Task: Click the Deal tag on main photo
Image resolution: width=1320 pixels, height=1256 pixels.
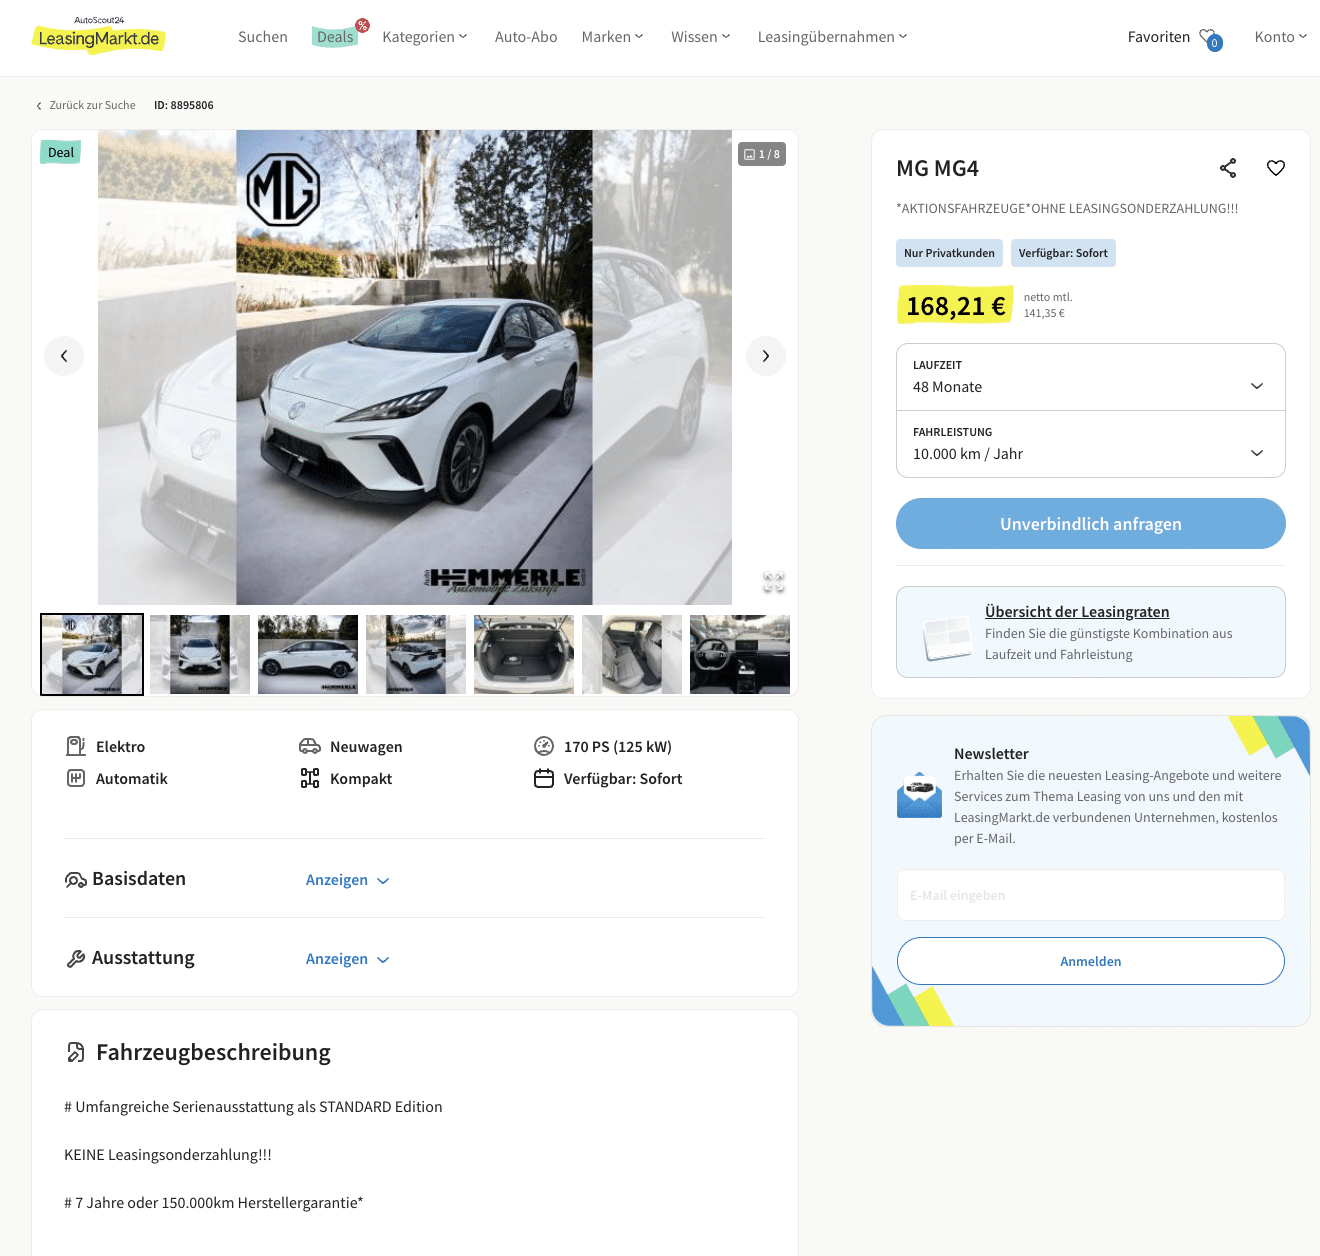Action: [61, 152]
